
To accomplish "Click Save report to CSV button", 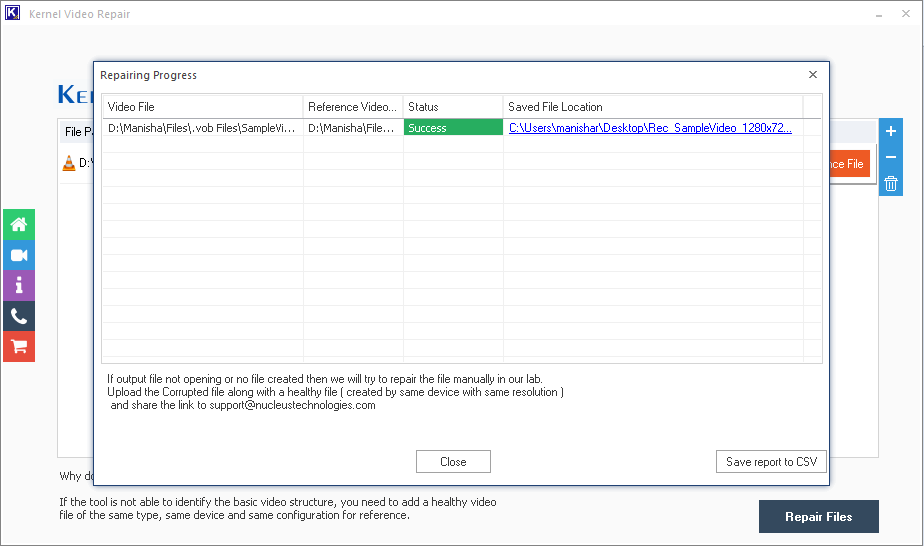I will (771, 462).
